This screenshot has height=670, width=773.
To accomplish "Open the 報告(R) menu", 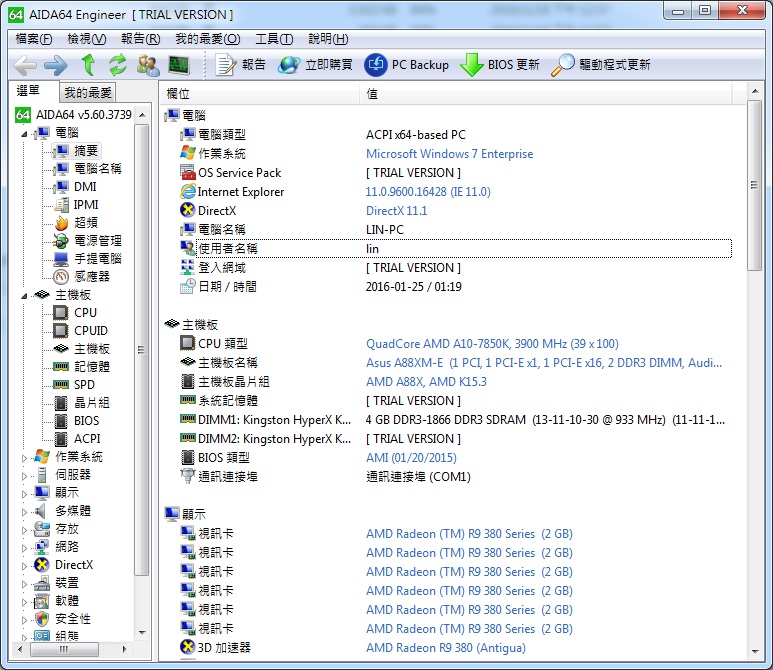I will coord(141,38).
